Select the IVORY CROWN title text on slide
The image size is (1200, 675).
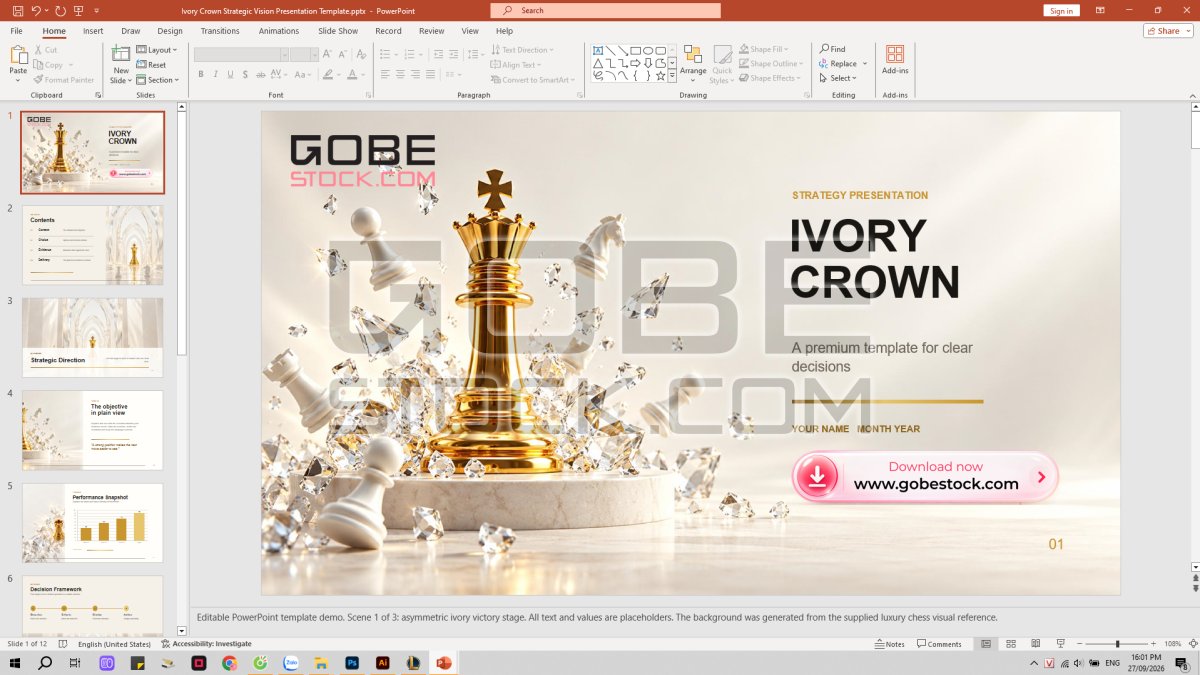click(874, 258)
